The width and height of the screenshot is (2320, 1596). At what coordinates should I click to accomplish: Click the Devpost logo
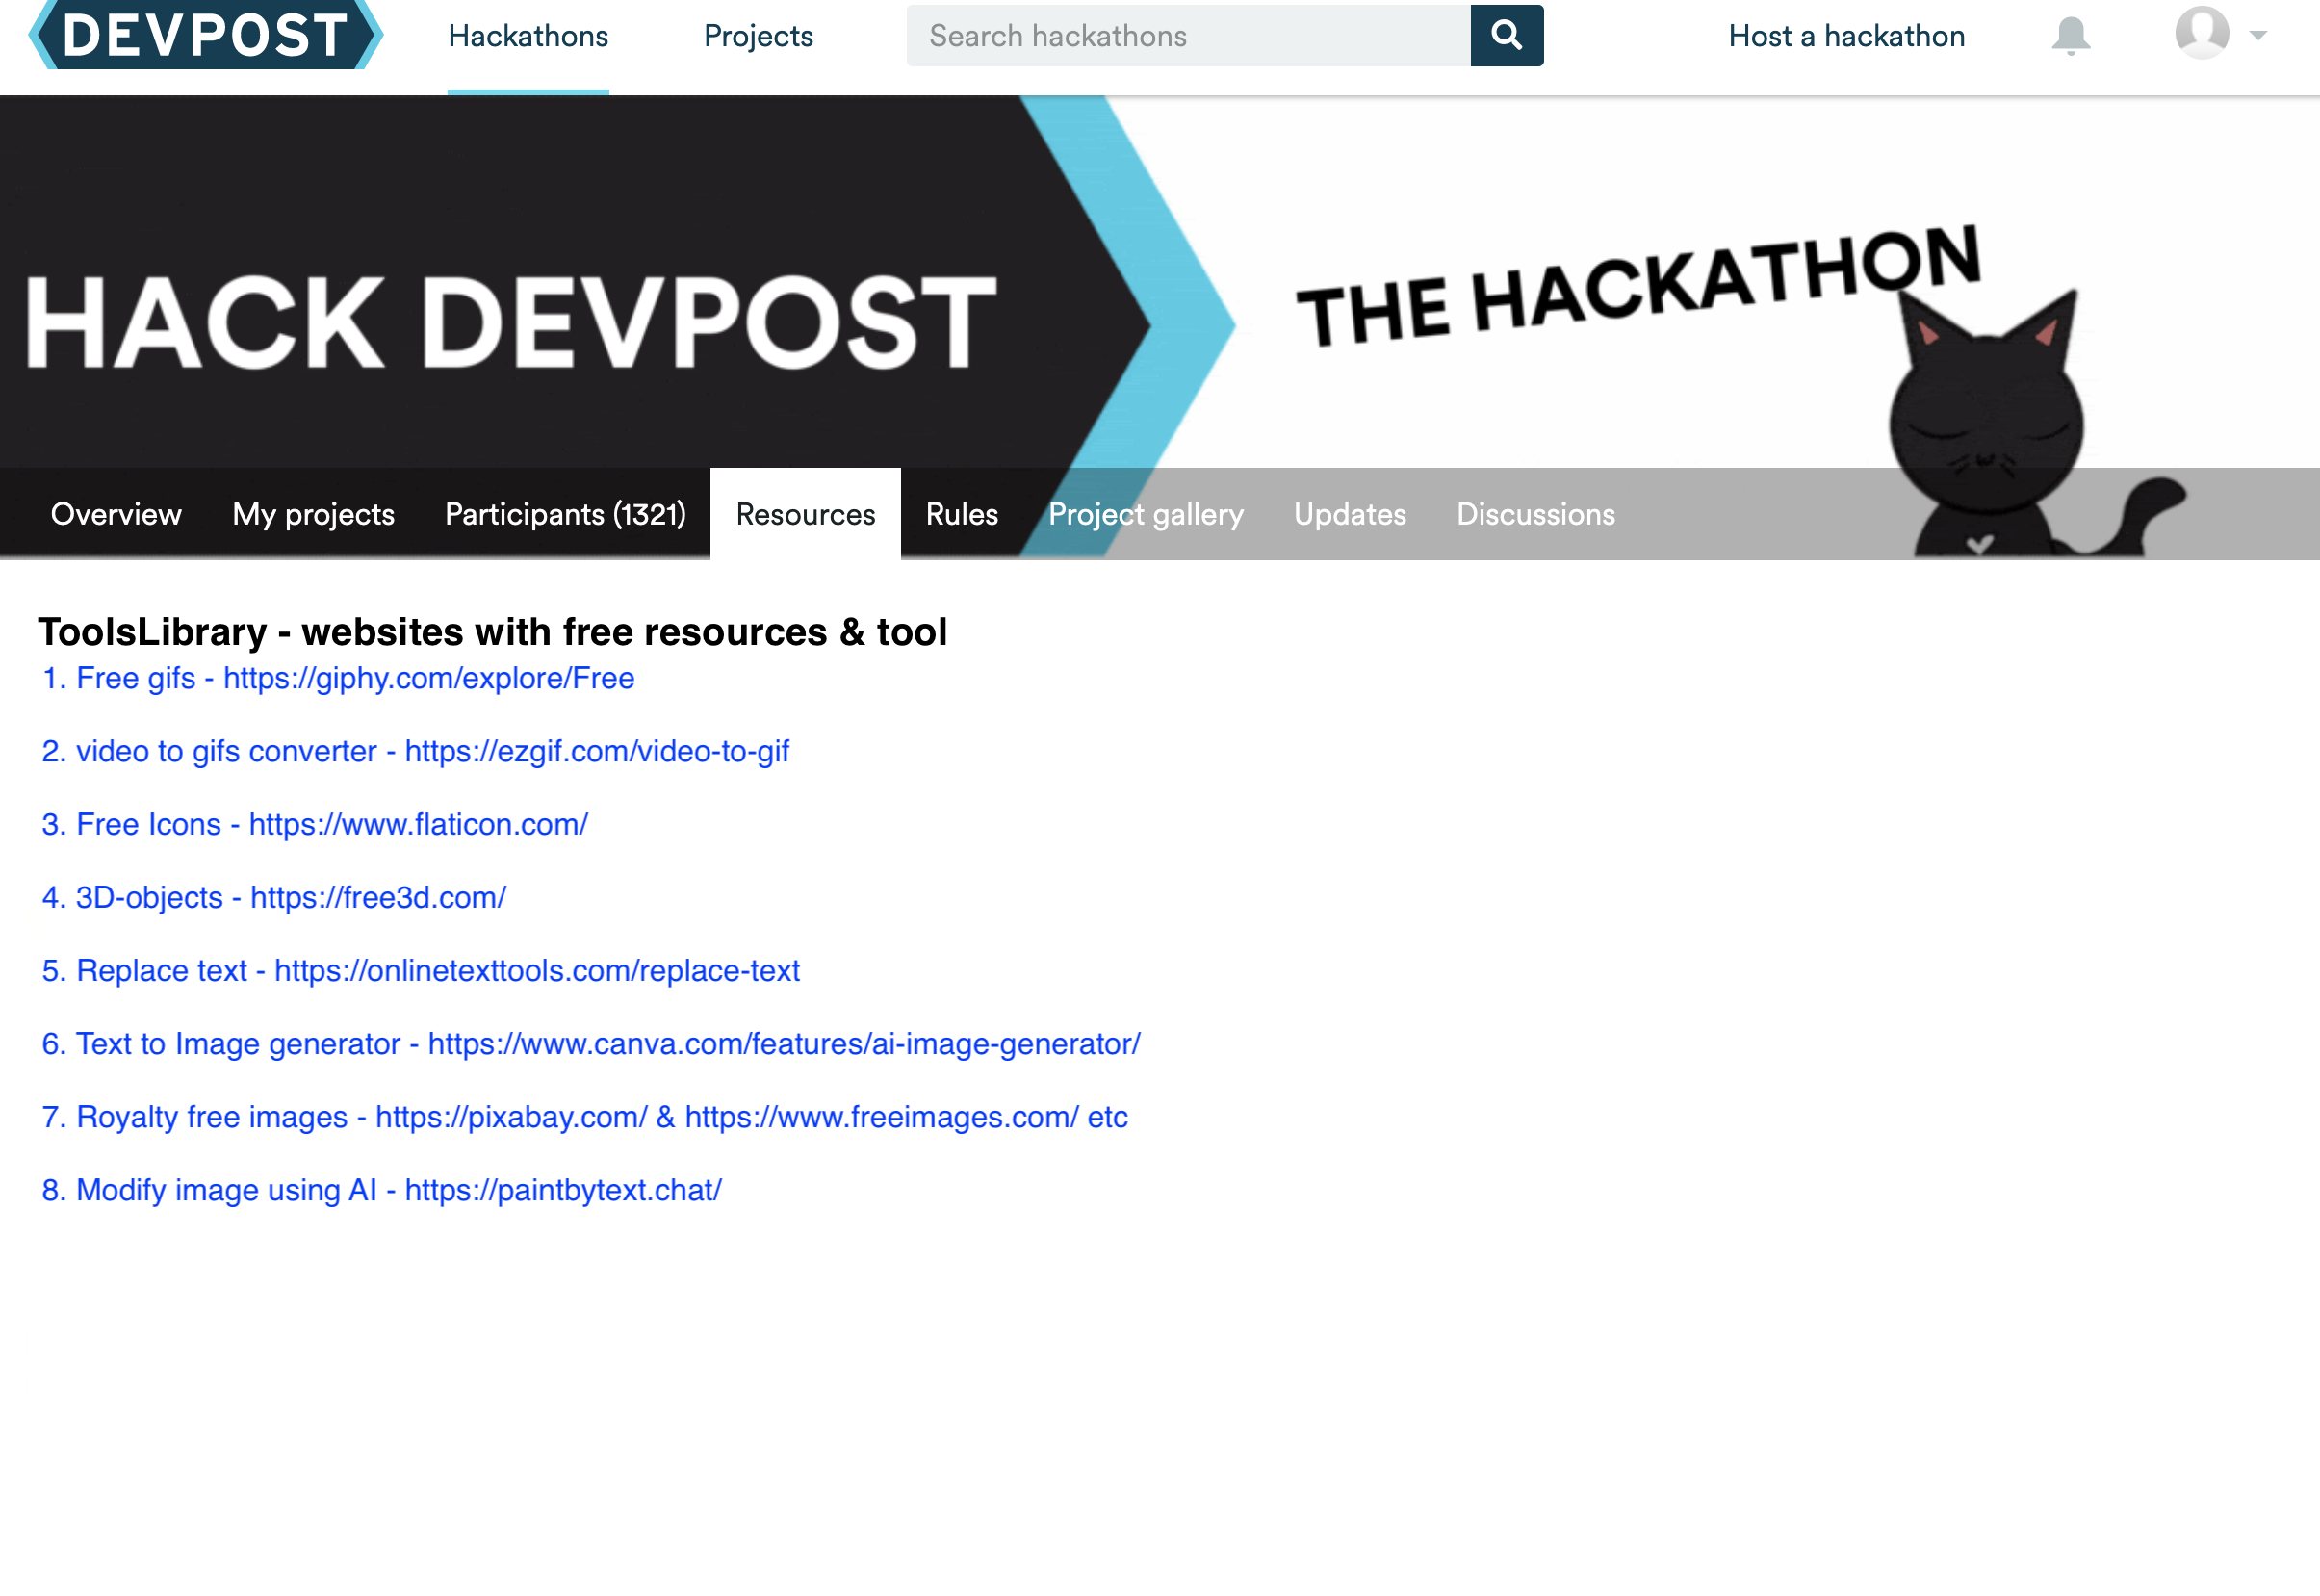[x=205, y=35]
